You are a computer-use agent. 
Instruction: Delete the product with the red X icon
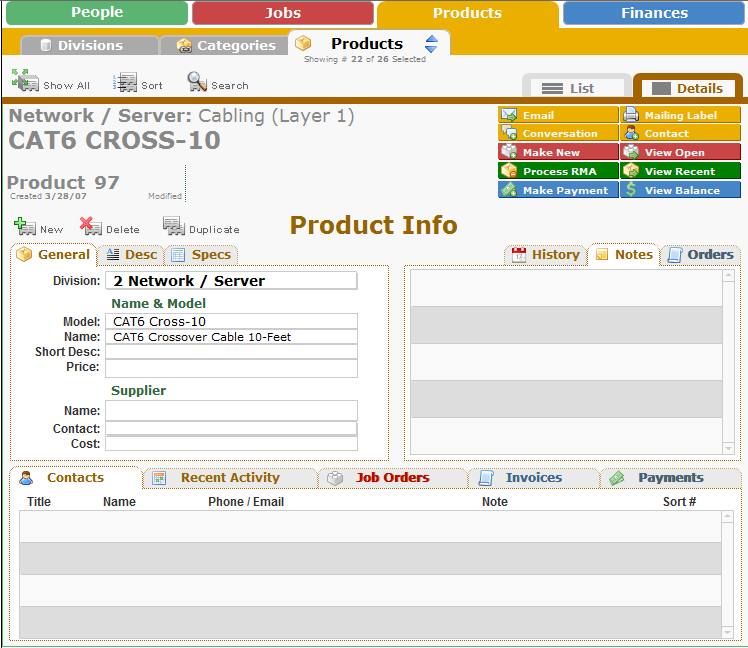91,227
